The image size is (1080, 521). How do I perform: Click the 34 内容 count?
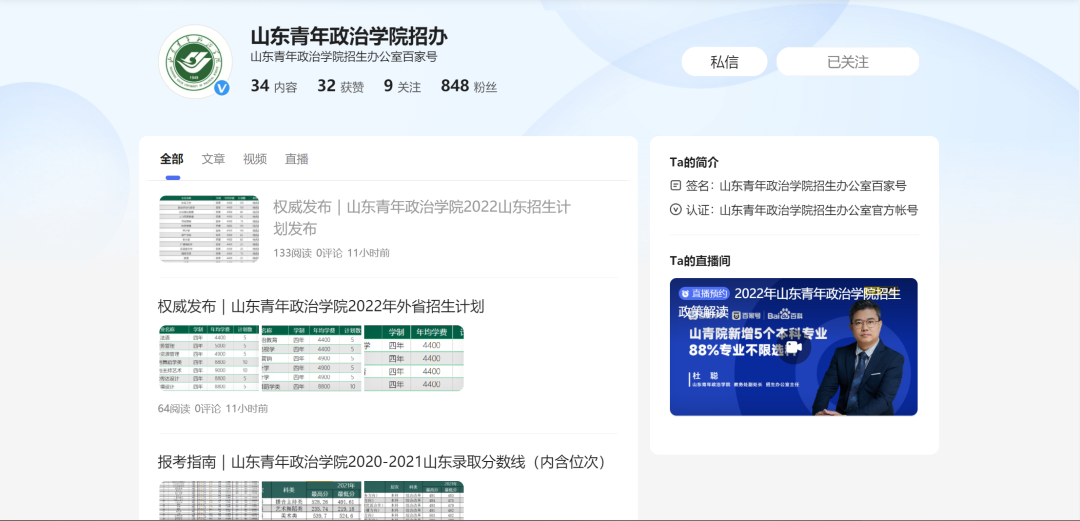(274, 86)
